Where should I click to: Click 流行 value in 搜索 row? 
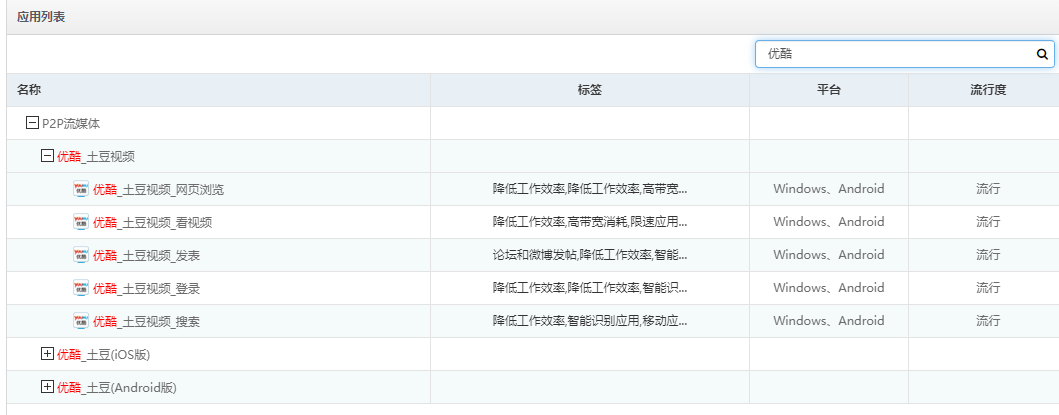988,321
